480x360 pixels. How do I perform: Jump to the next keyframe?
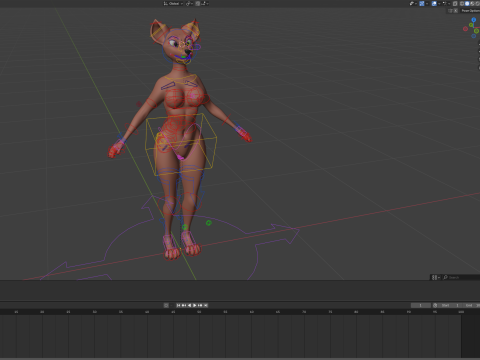click(200, 305)
